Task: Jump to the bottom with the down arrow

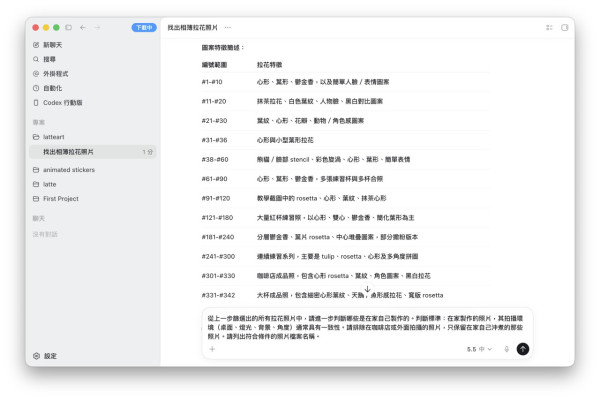Action: point(367,289)
